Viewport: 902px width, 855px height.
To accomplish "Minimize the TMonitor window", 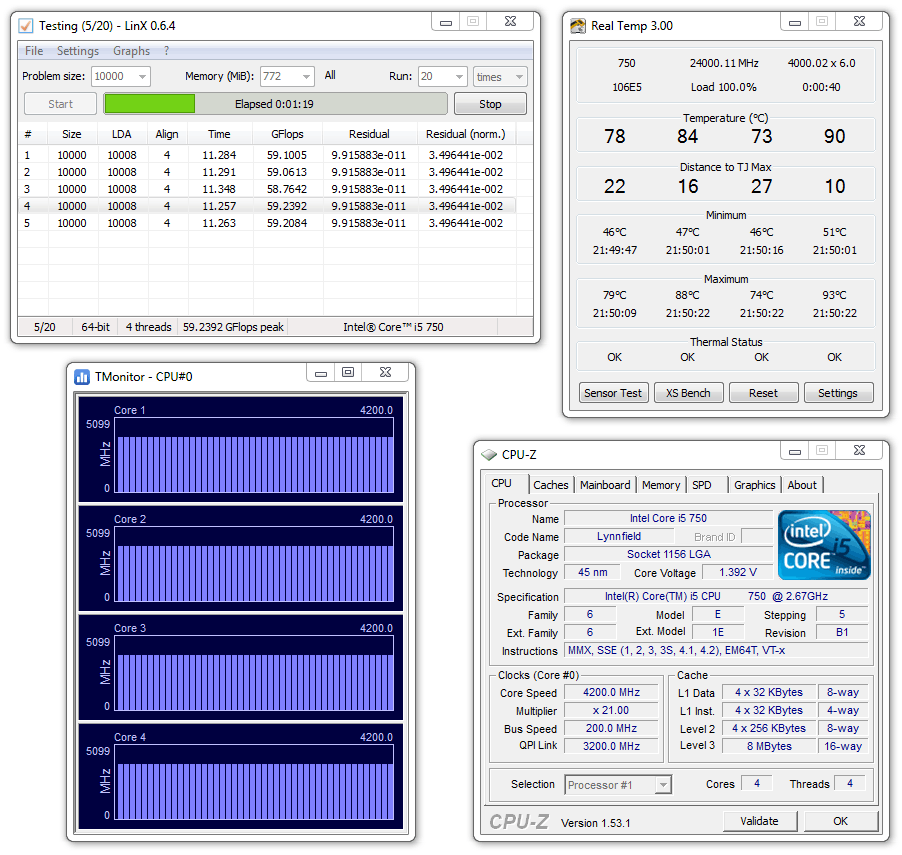I will [320, 374].
